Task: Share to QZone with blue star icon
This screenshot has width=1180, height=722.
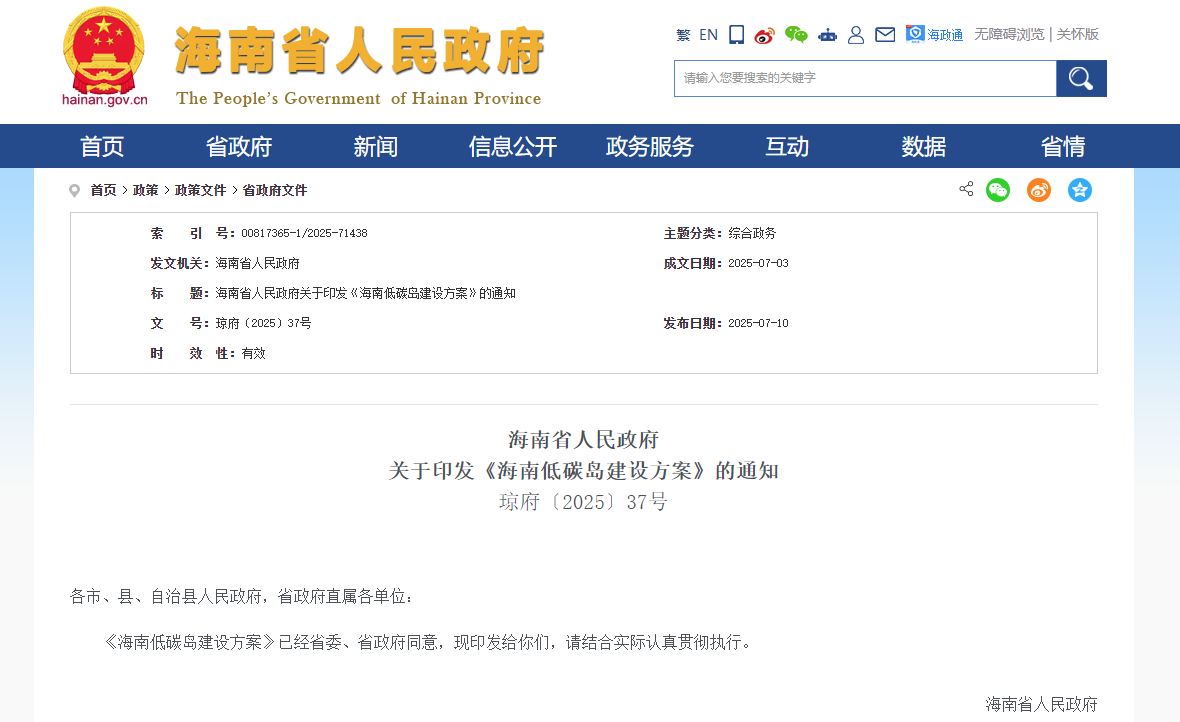Action: coord(1080,190)
